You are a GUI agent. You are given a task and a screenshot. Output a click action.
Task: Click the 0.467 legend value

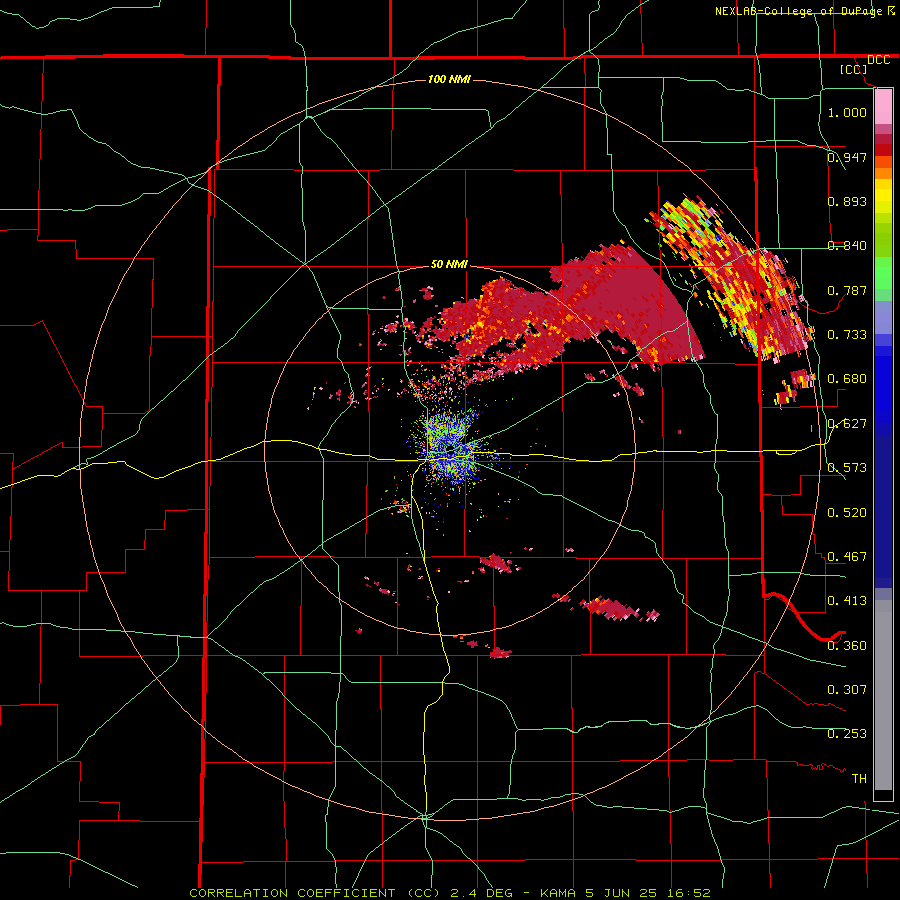[x=847, y=556]
